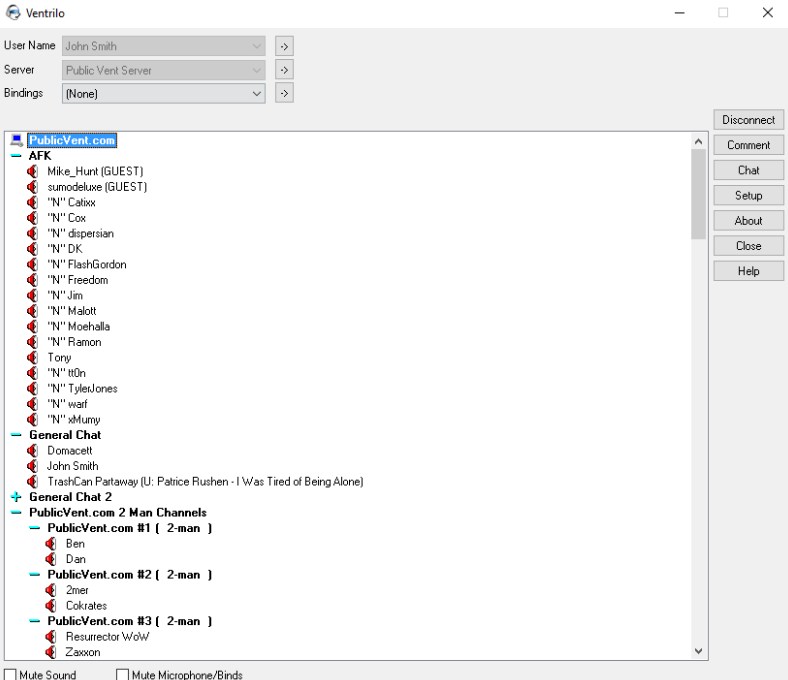Click the speaker icon beside "N" Moehalla
The height and width of the screenshot is (680, 788).
click(x=32, y=327)
